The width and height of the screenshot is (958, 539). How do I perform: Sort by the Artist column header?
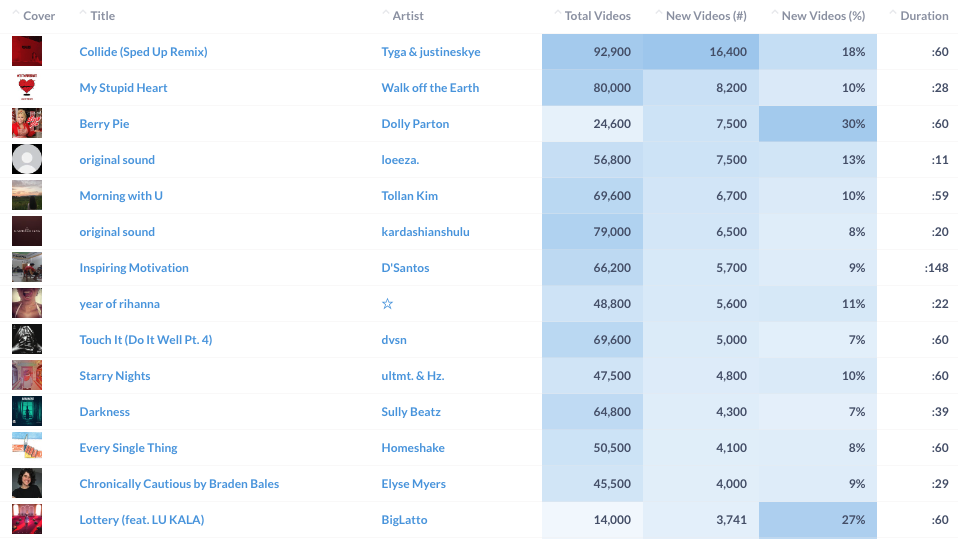(x=408, y=16)
